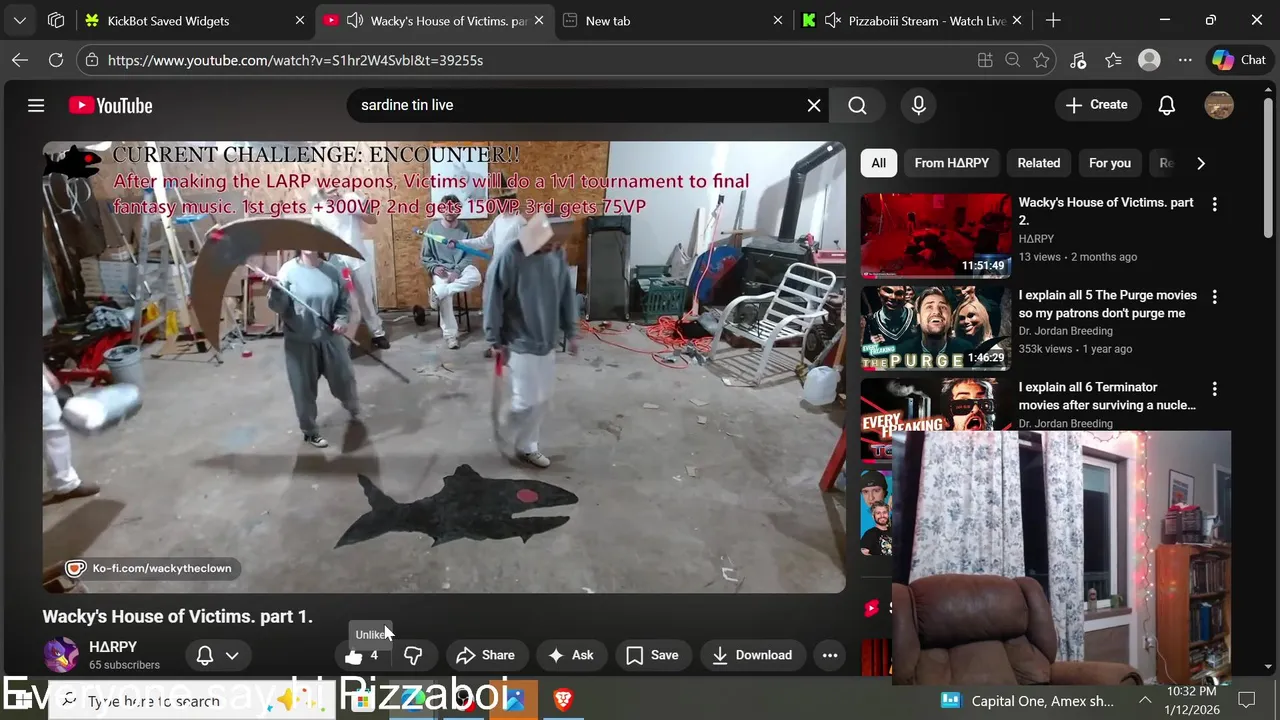Run search with the magnifier button
Viewport: 1280px width, 720px height.
857,105
